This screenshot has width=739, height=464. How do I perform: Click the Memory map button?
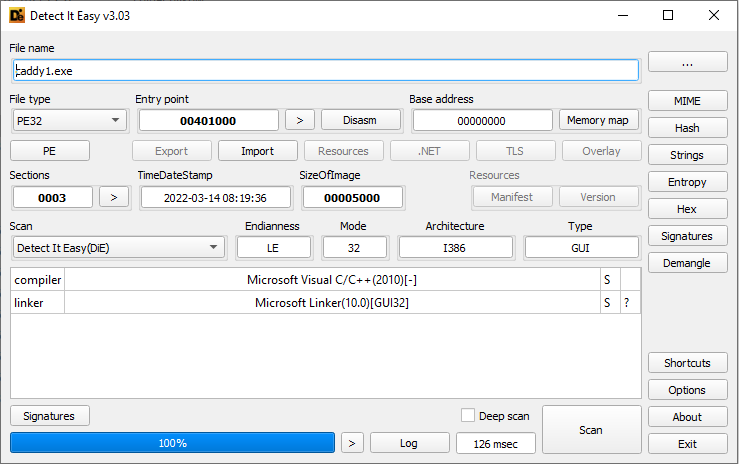[597, 120]
